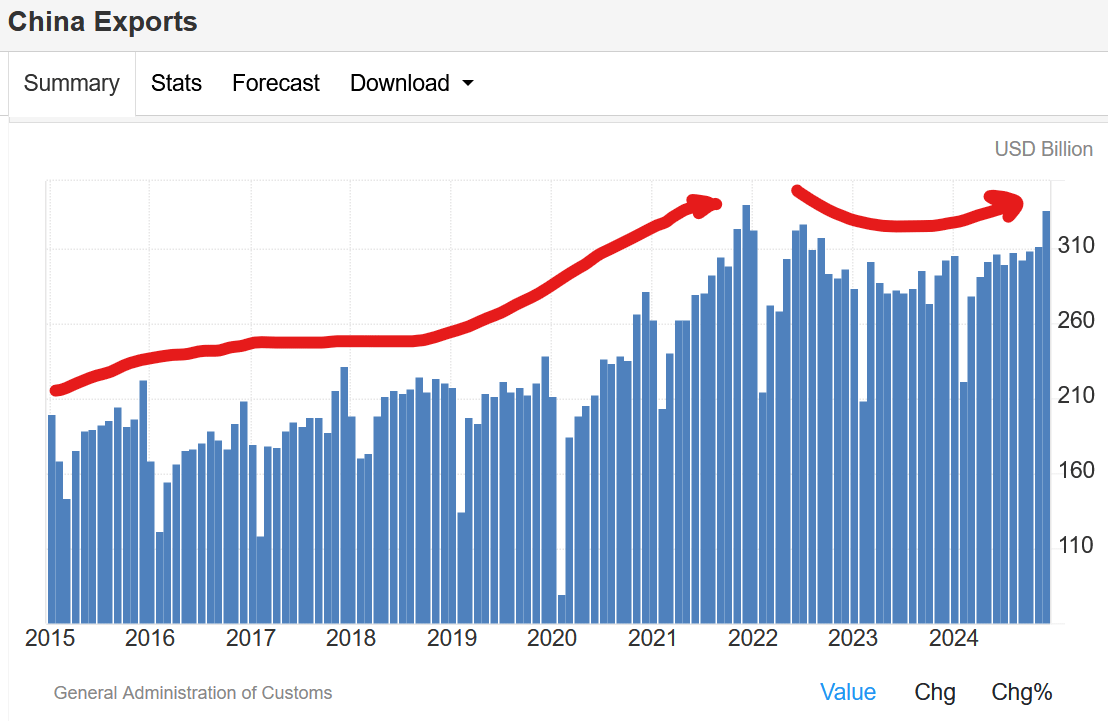Open the Summary tab
The height and width of the screenshot is (721, 1108).
pyautogui.click(x=71, y=83)
